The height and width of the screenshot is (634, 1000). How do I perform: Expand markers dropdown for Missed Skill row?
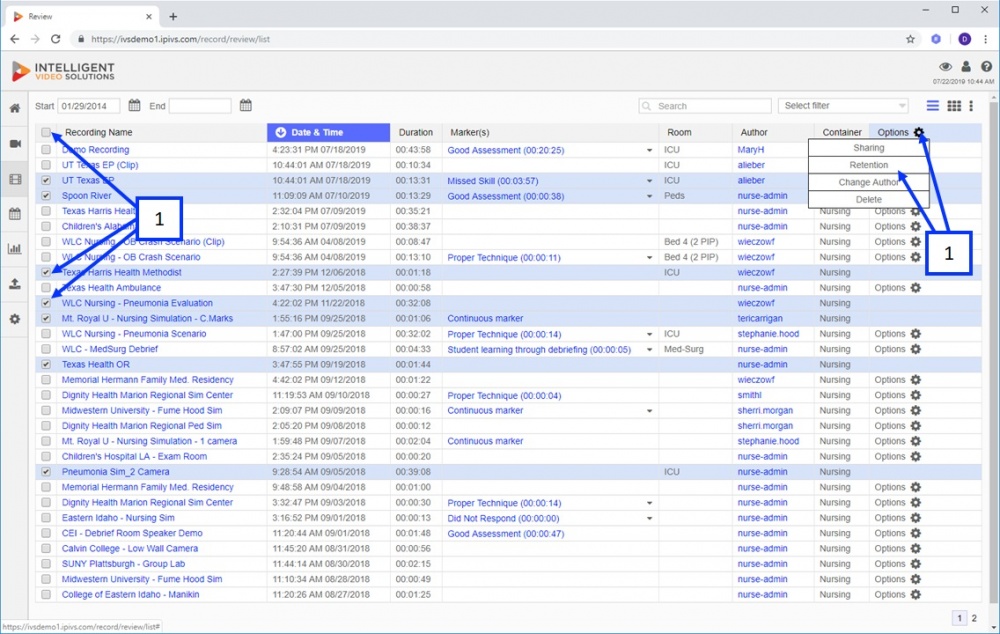(x=649, y=181)
